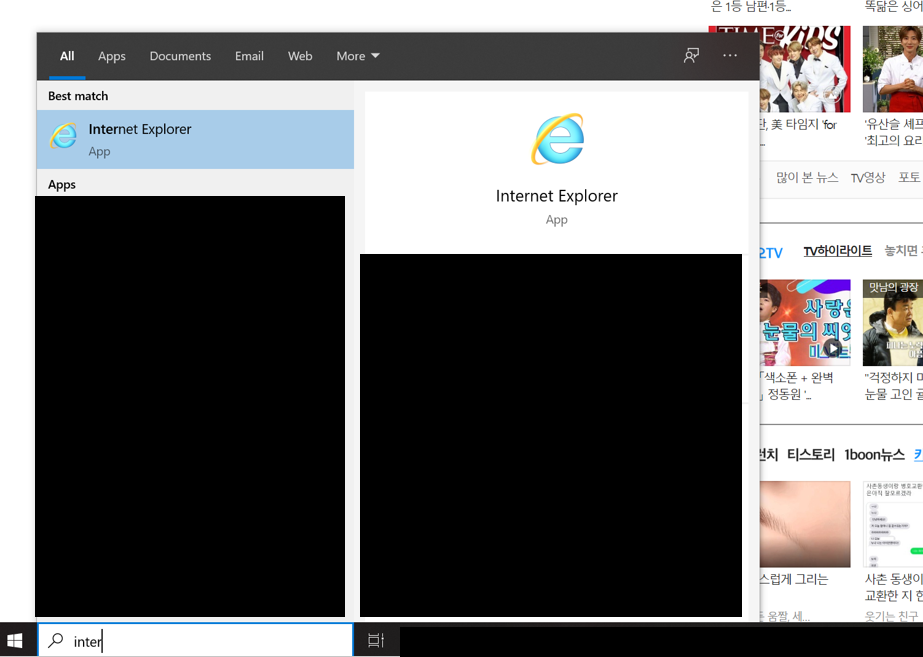Click large Internet Explorer logo in preview pane
The image size is (923, 657).
(557, 139)
